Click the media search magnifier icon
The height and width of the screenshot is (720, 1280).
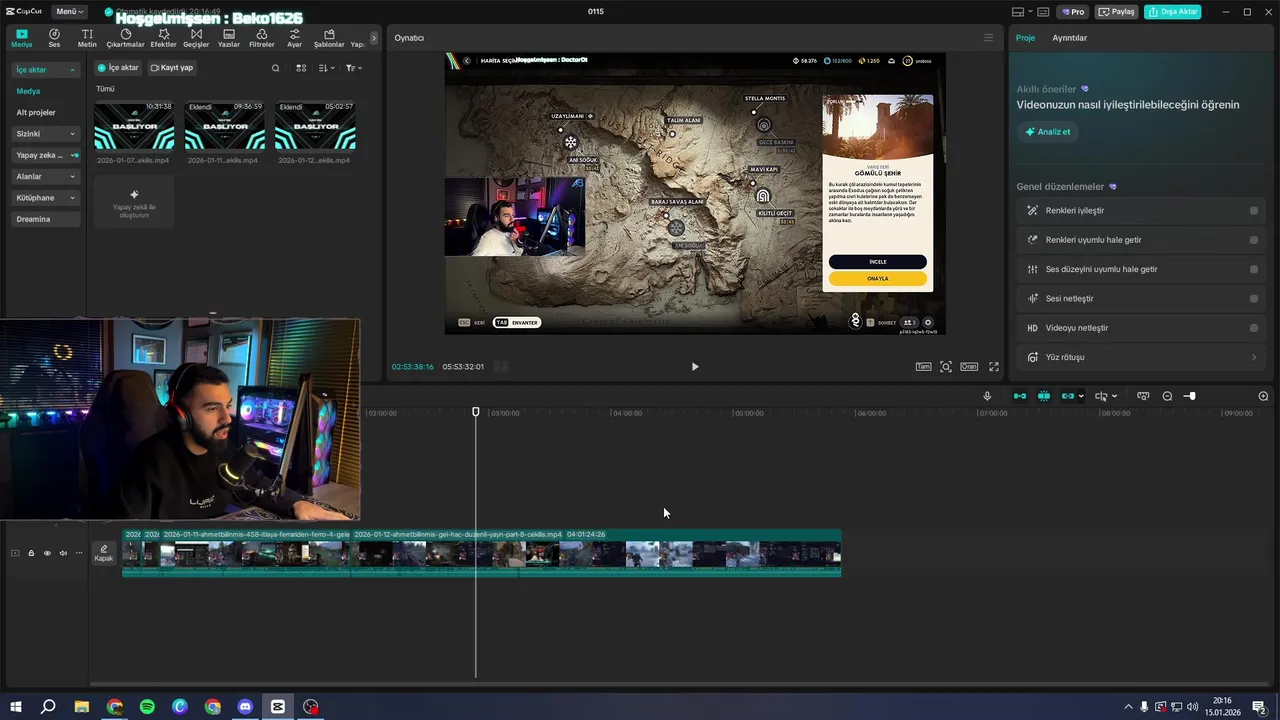pyautogui.click(x=276, y=68)
